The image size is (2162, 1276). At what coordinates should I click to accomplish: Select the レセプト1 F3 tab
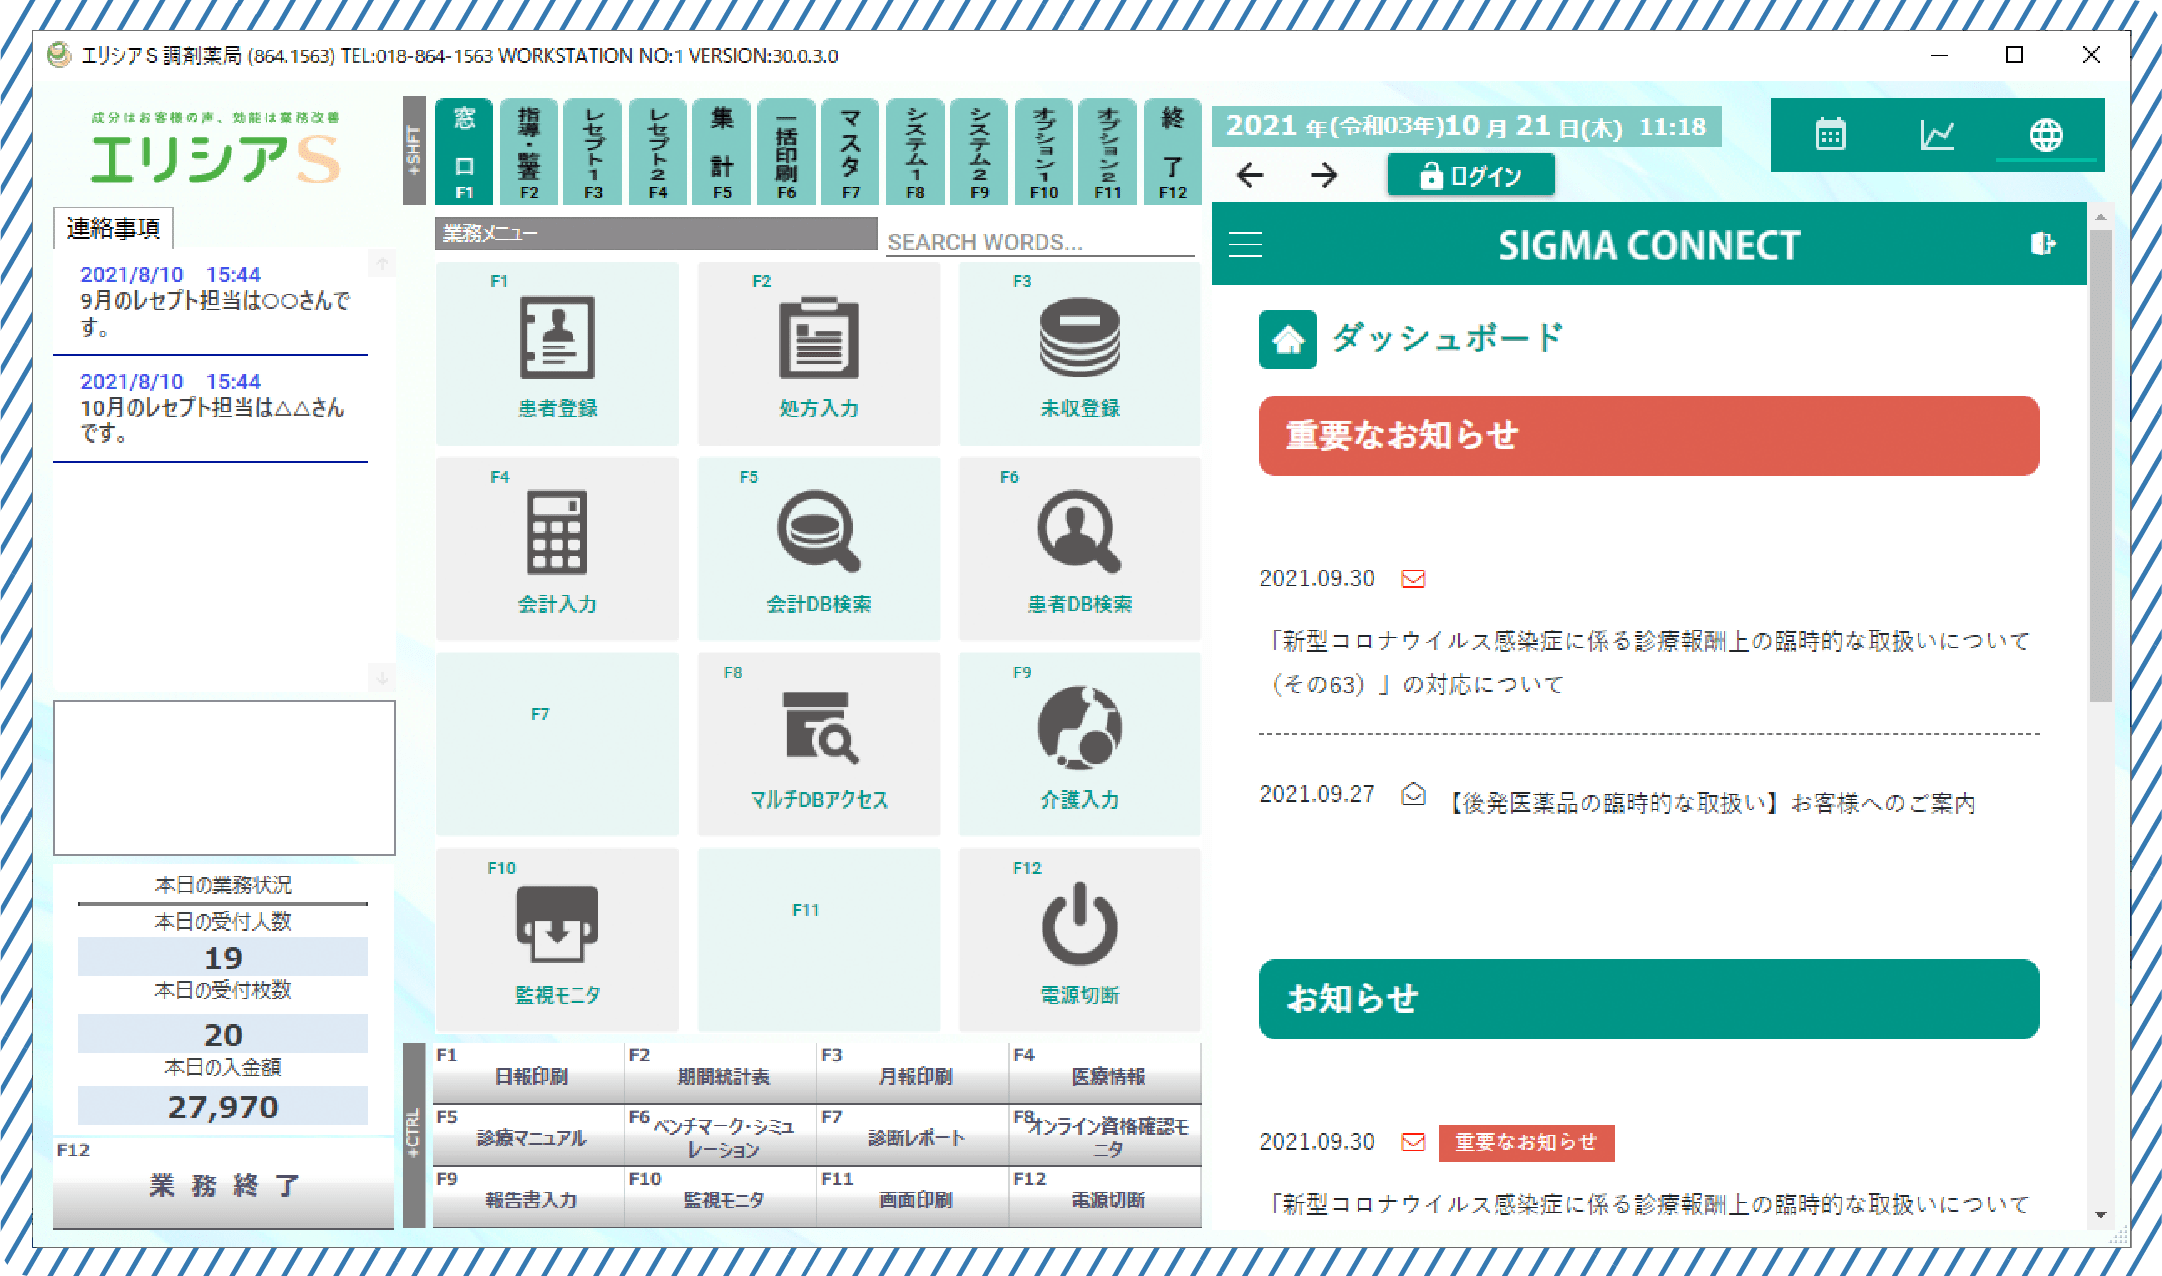[593, 151]
